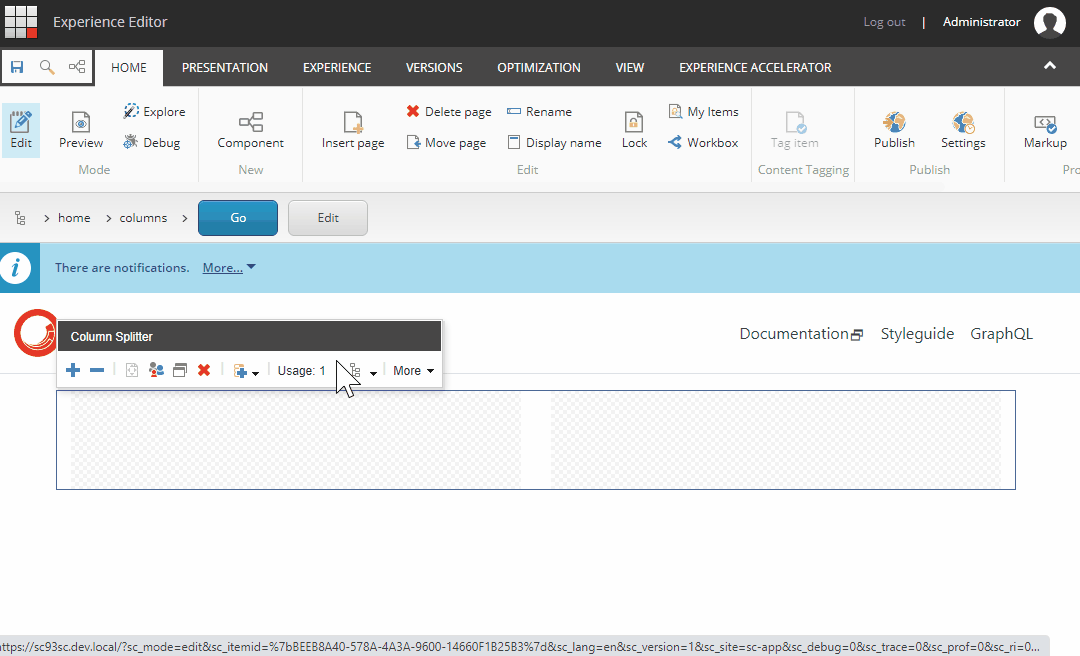Open the user avatar profile icon
1080x656 pixels.
tap(1050, 23)
